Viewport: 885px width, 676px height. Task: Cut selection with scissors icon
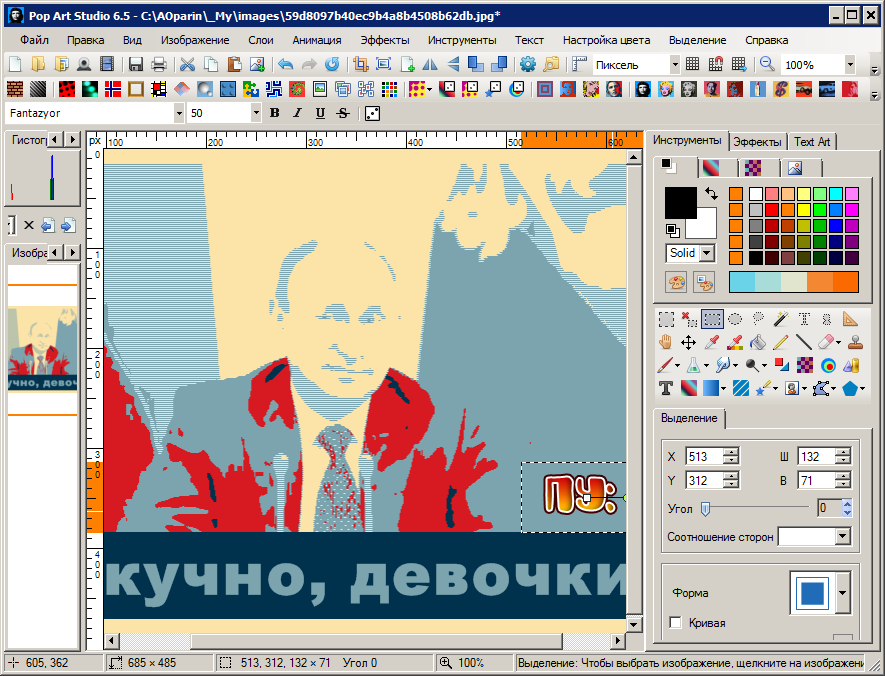tap(187, 64)
